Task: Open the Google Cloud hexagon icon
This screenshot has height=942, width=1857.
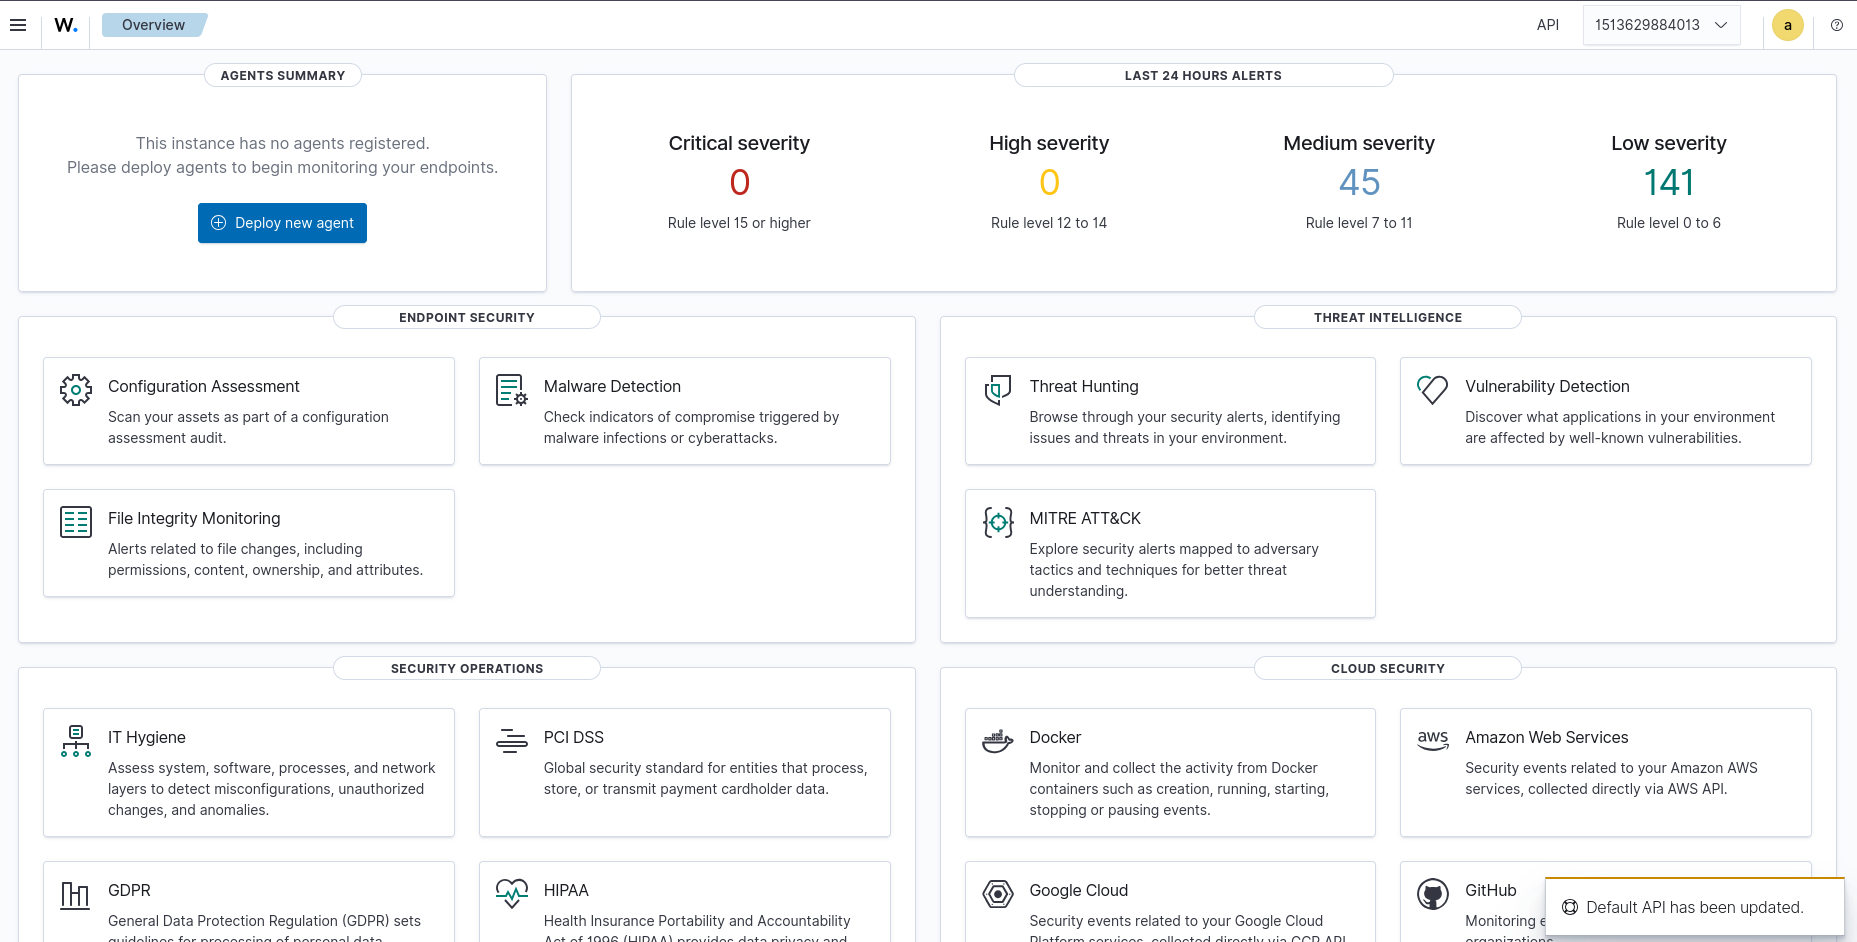Action: pos(997,894)
